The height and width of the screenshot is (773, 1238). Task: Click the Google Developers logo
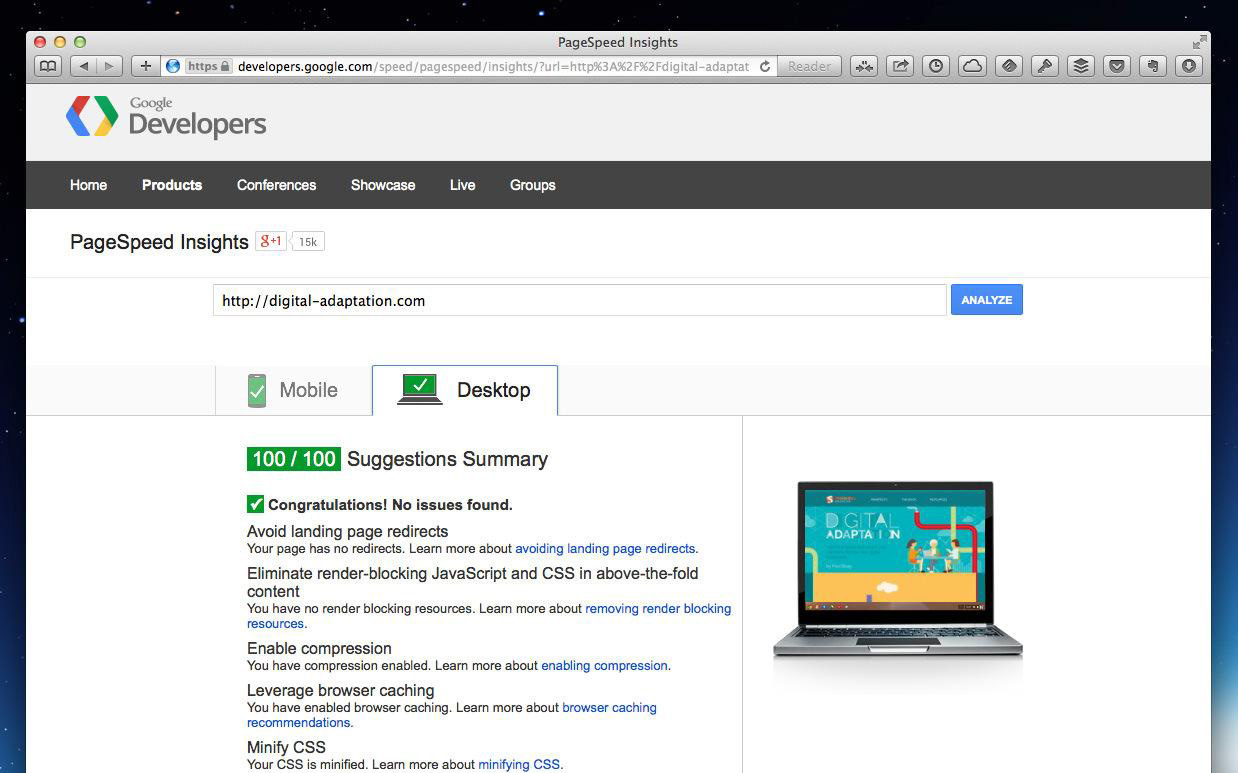pos(166,117)
